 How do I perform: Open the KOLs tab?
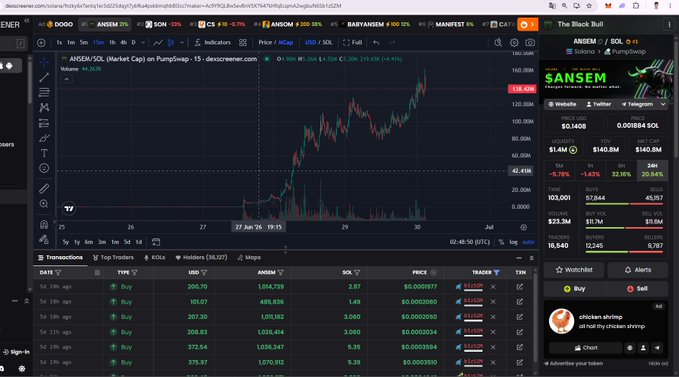point(155,258)
